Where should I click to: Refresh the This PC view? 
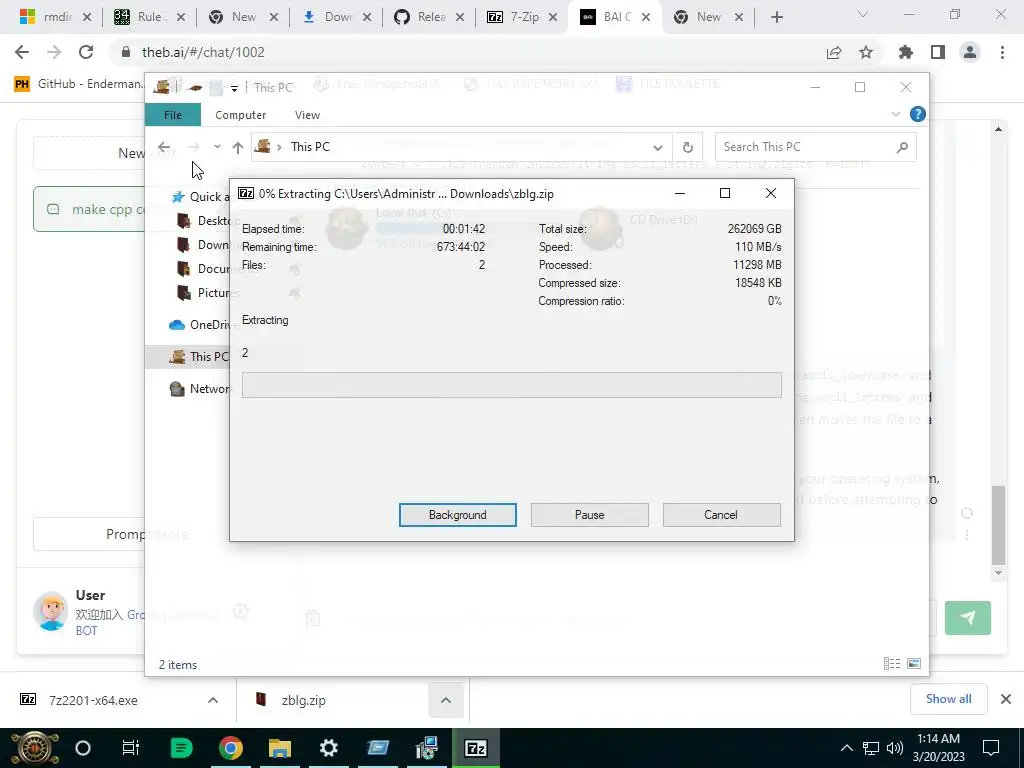(688, 147)
